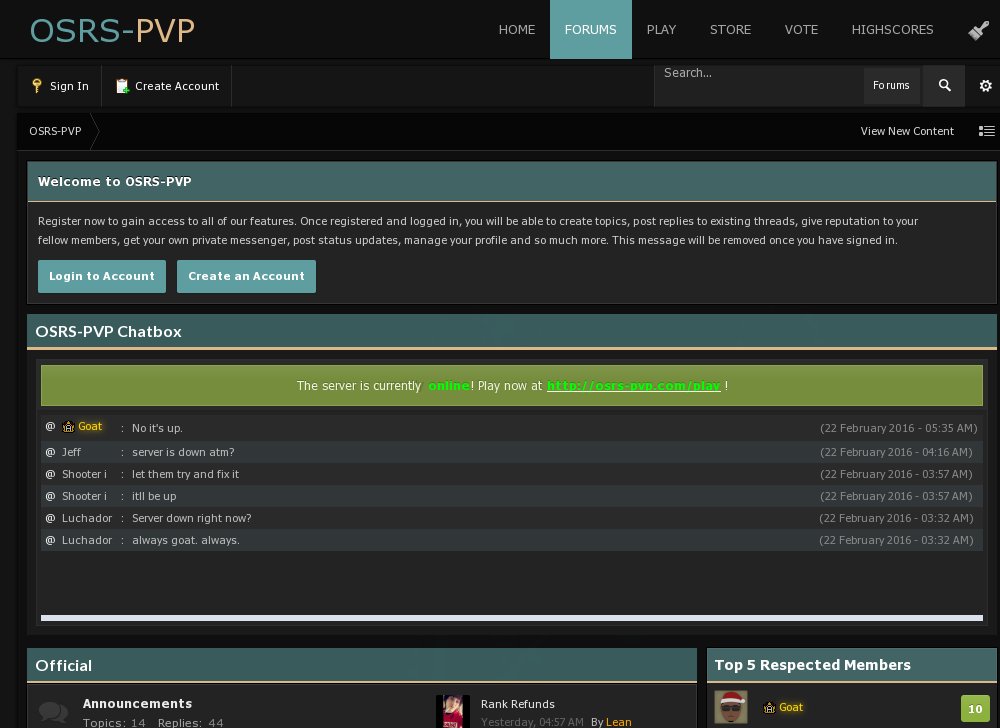Viewport: 1000px width, 728px height.
Task: Click the crown rank icon beside Goat's chat name
Action: pyautogui.click(x=68, y=426)
